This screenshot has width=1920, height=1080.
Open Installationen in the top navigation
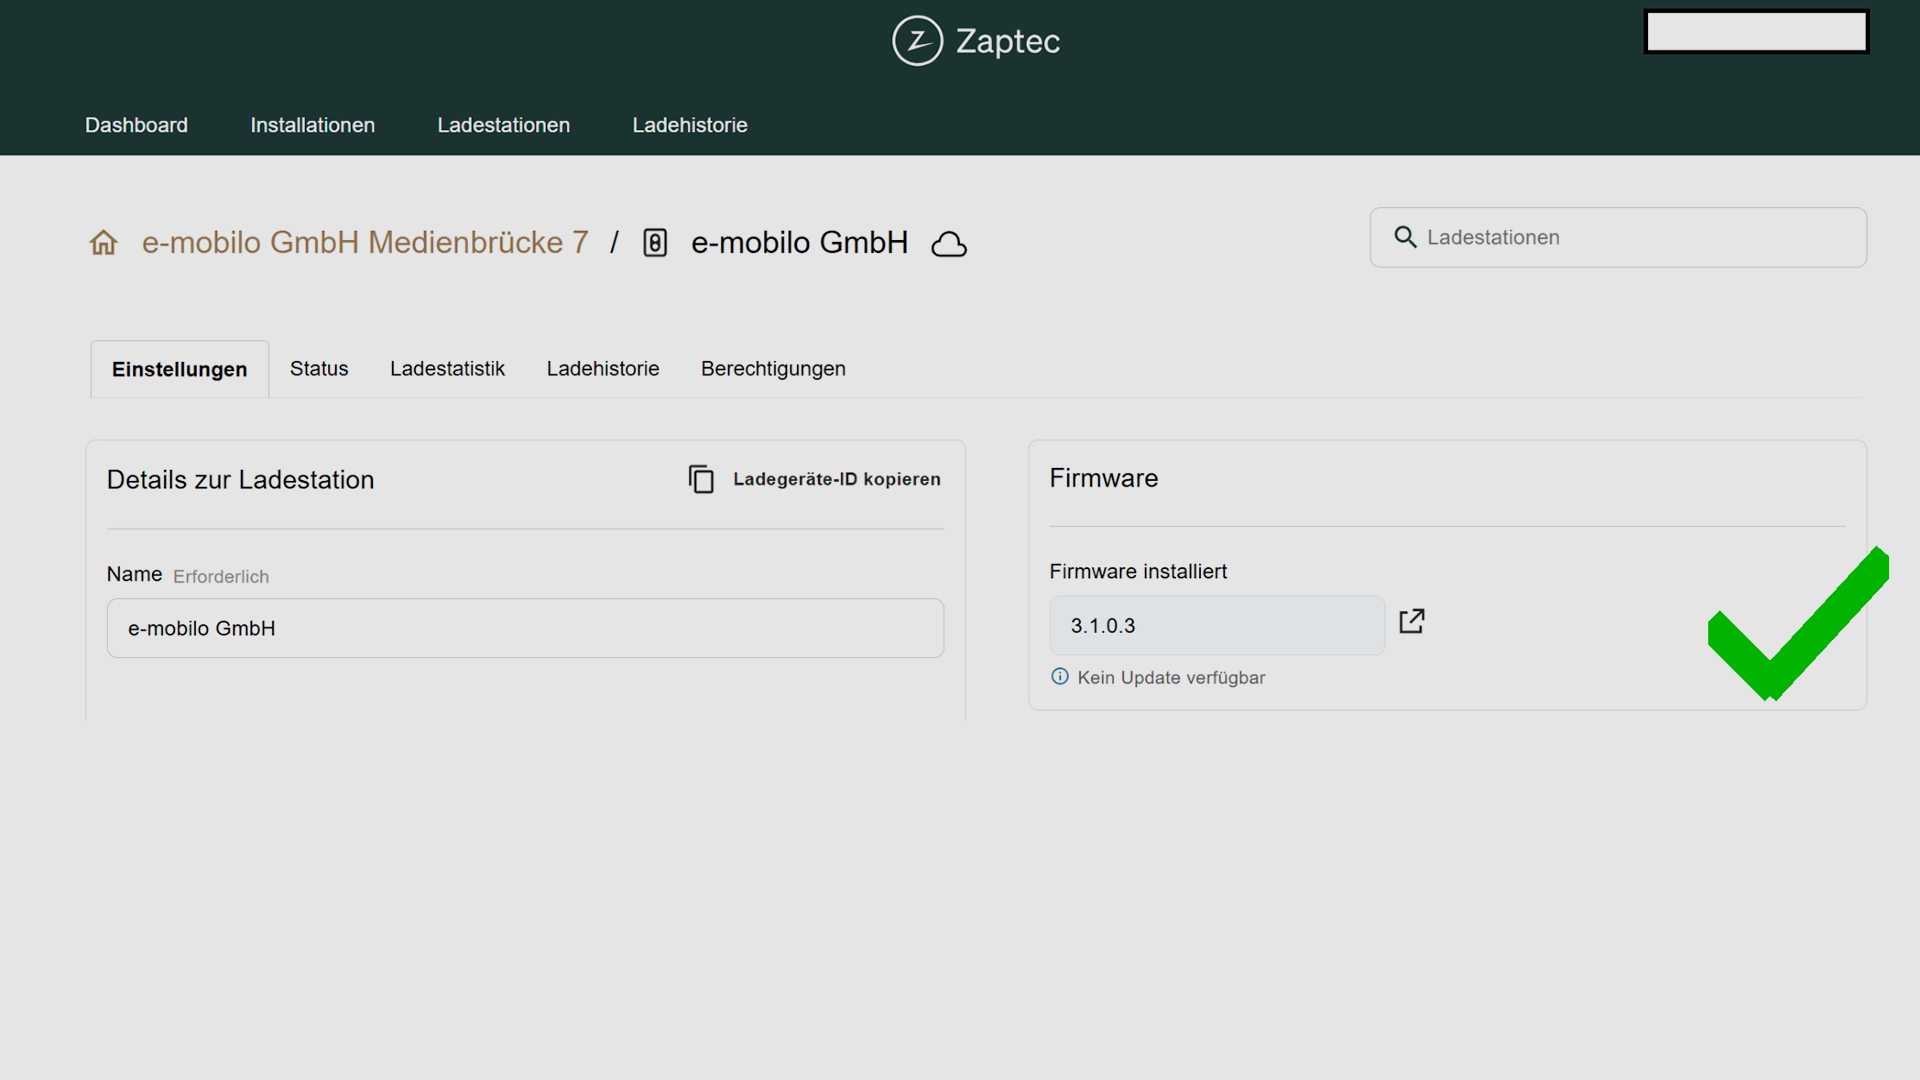coord(313,125)
